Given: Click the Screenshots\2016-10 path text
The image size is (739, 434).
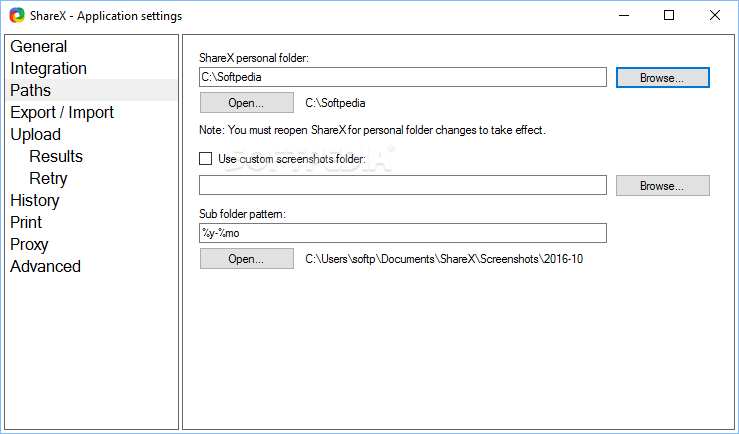Looking at the screenshot, I should [x=444, y=259].
